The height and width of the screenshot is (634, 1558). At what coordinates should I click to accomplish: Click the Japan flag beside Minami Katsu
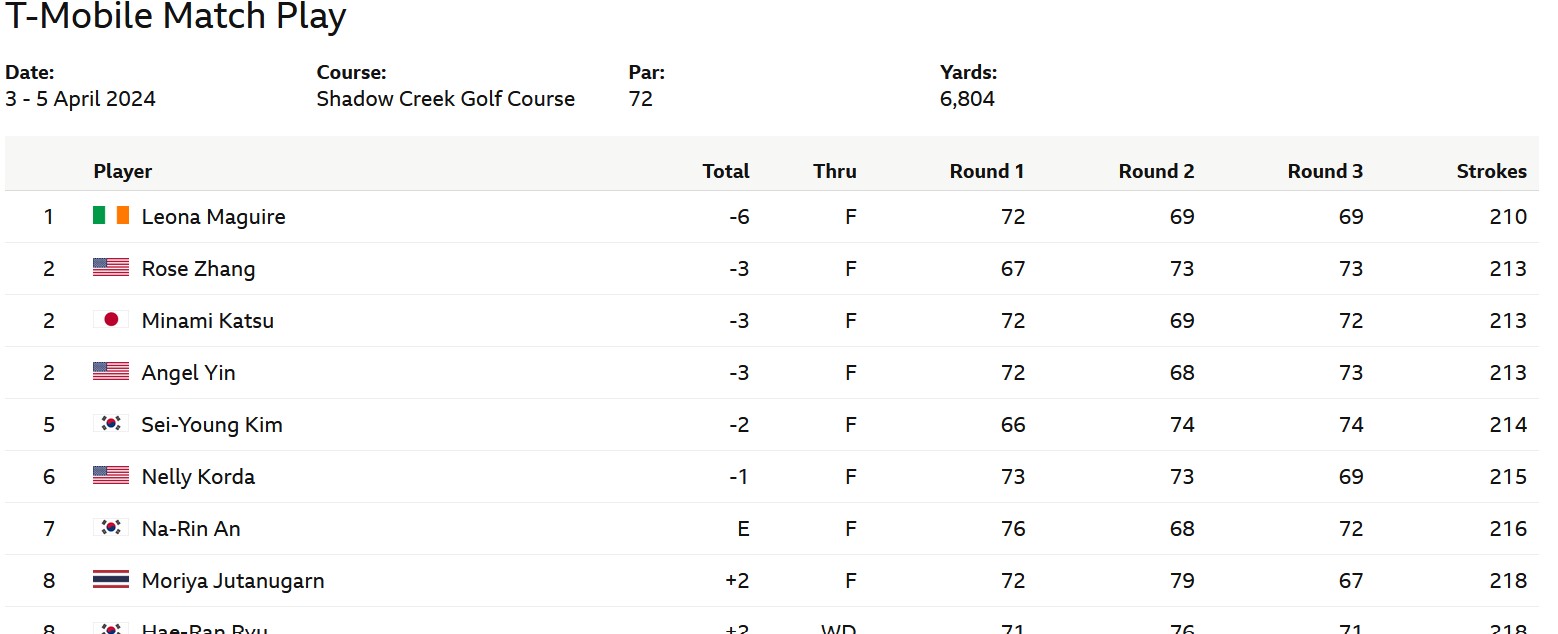(111, 320)
